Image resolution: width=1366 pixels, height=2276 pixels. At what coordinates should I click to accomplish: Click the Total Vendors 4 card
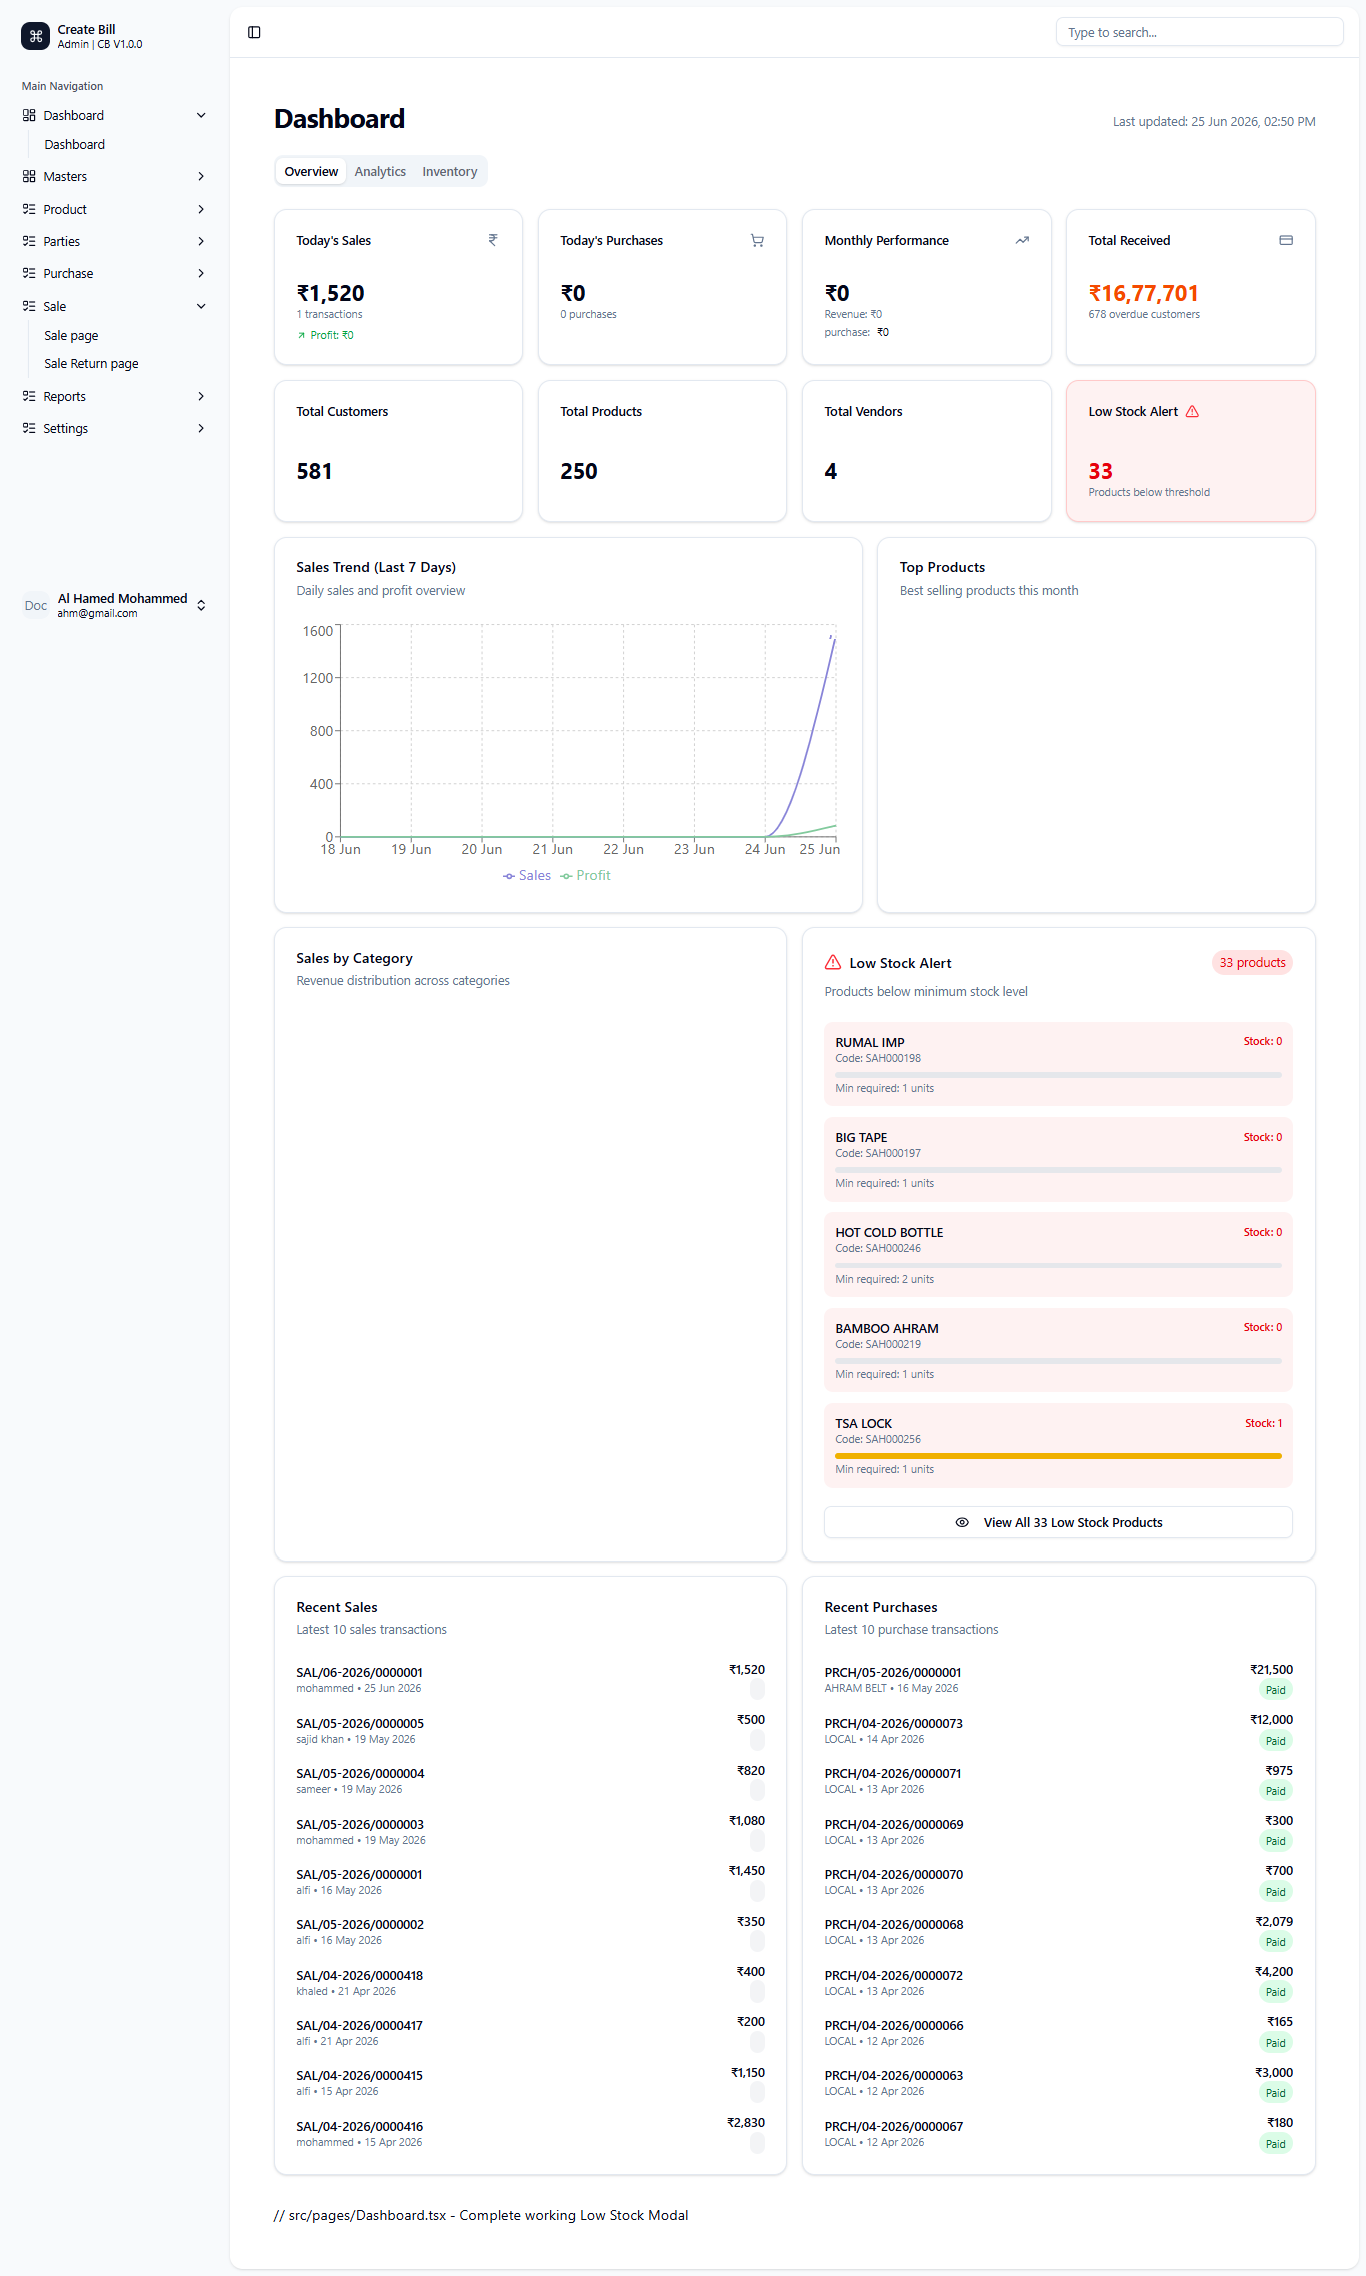[x=926, y=451]
